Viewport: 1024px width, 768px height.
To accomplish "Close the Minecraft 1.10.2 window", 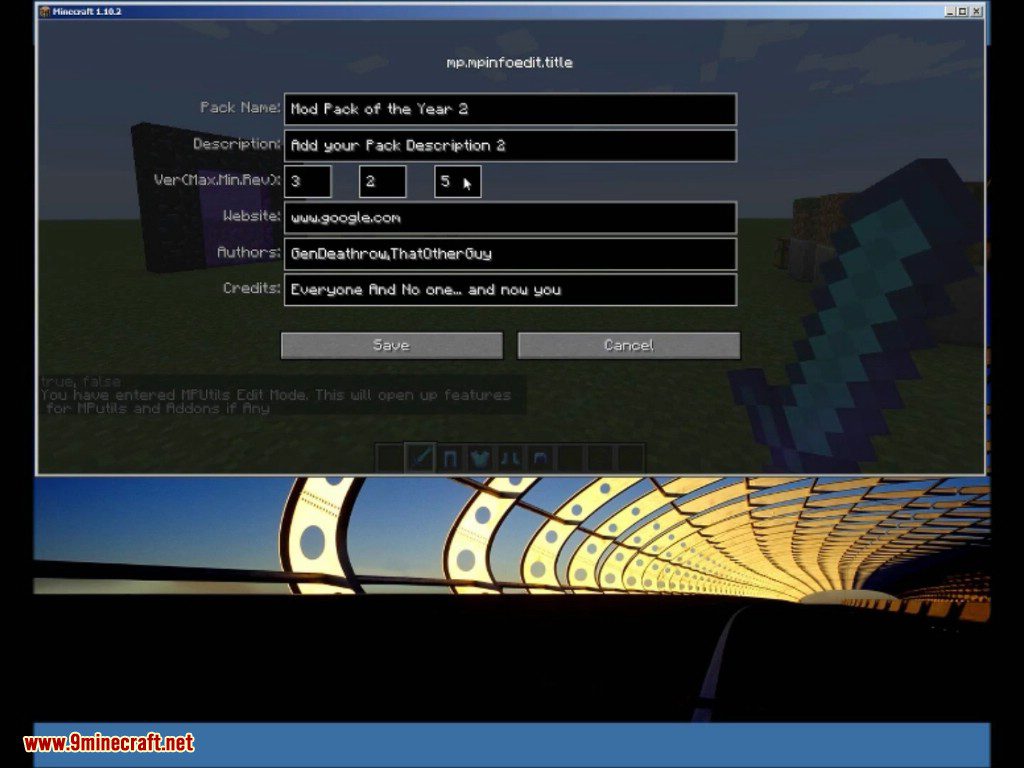I will [x=977, y=11].
